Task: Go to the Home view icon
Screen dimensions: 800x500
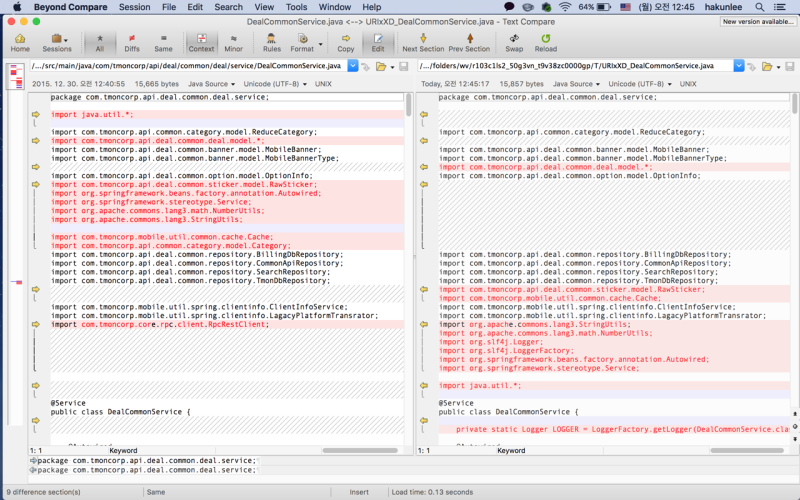Action: [20, 43]
